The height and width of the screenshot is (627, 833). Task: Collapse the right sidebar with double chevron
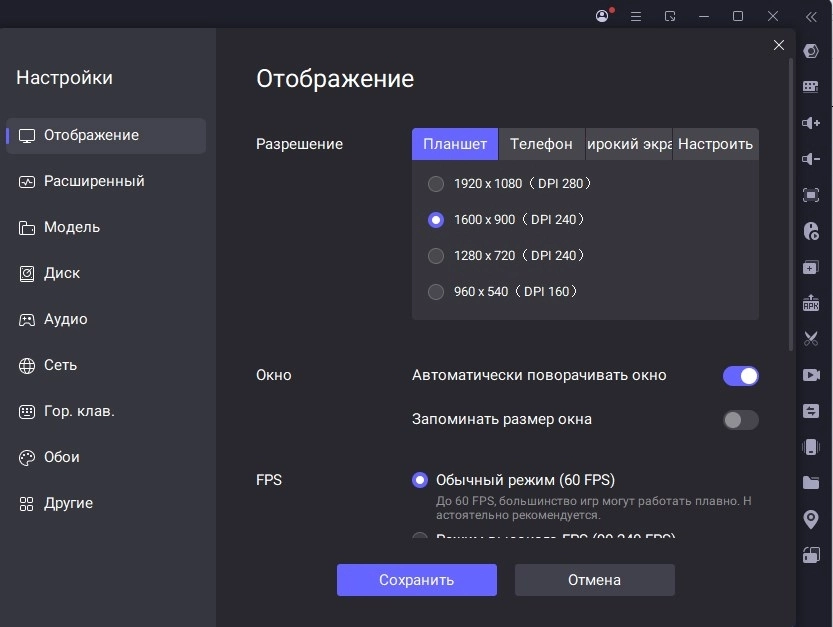[x=811, y=16]
